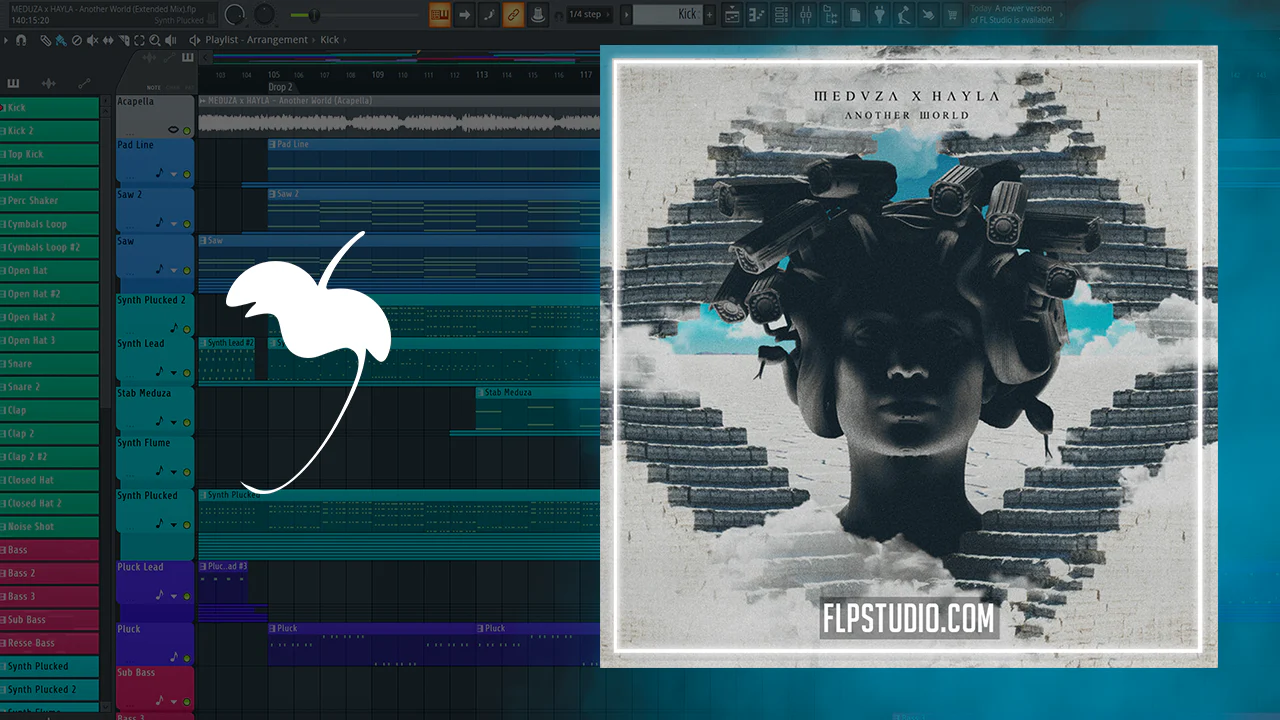The width and height of the screenshot is (1280, 720).
Task: Click the shopping cart icon
Action: [x=952, y=14]
